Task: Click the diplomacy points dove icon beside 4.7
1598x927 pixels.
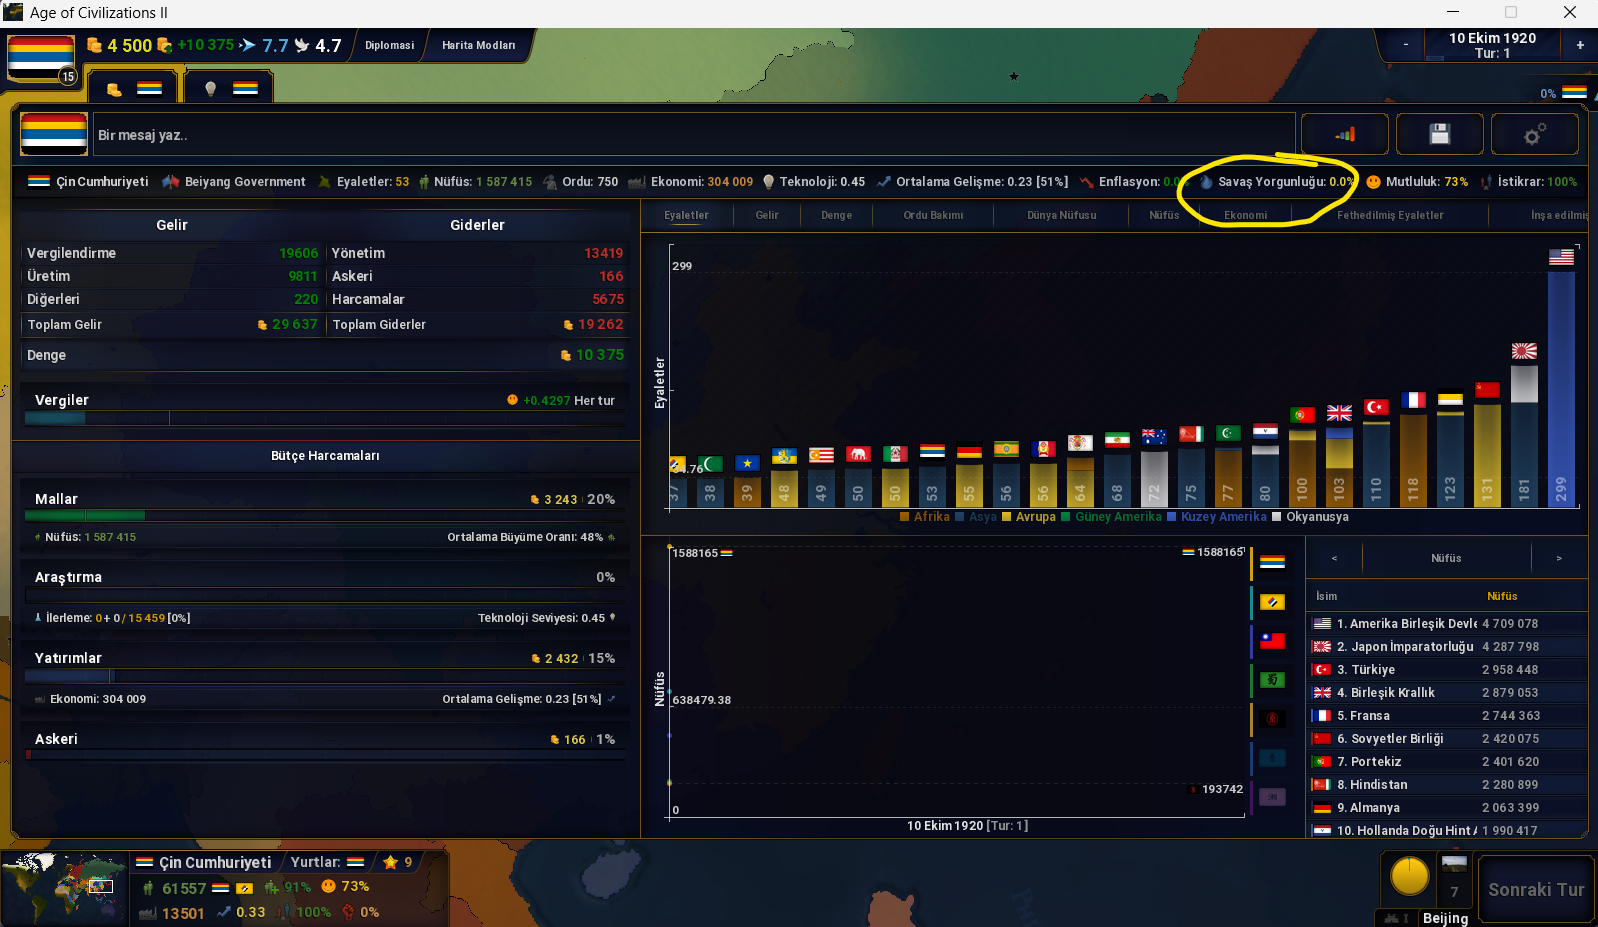Action: pos(302,45)
